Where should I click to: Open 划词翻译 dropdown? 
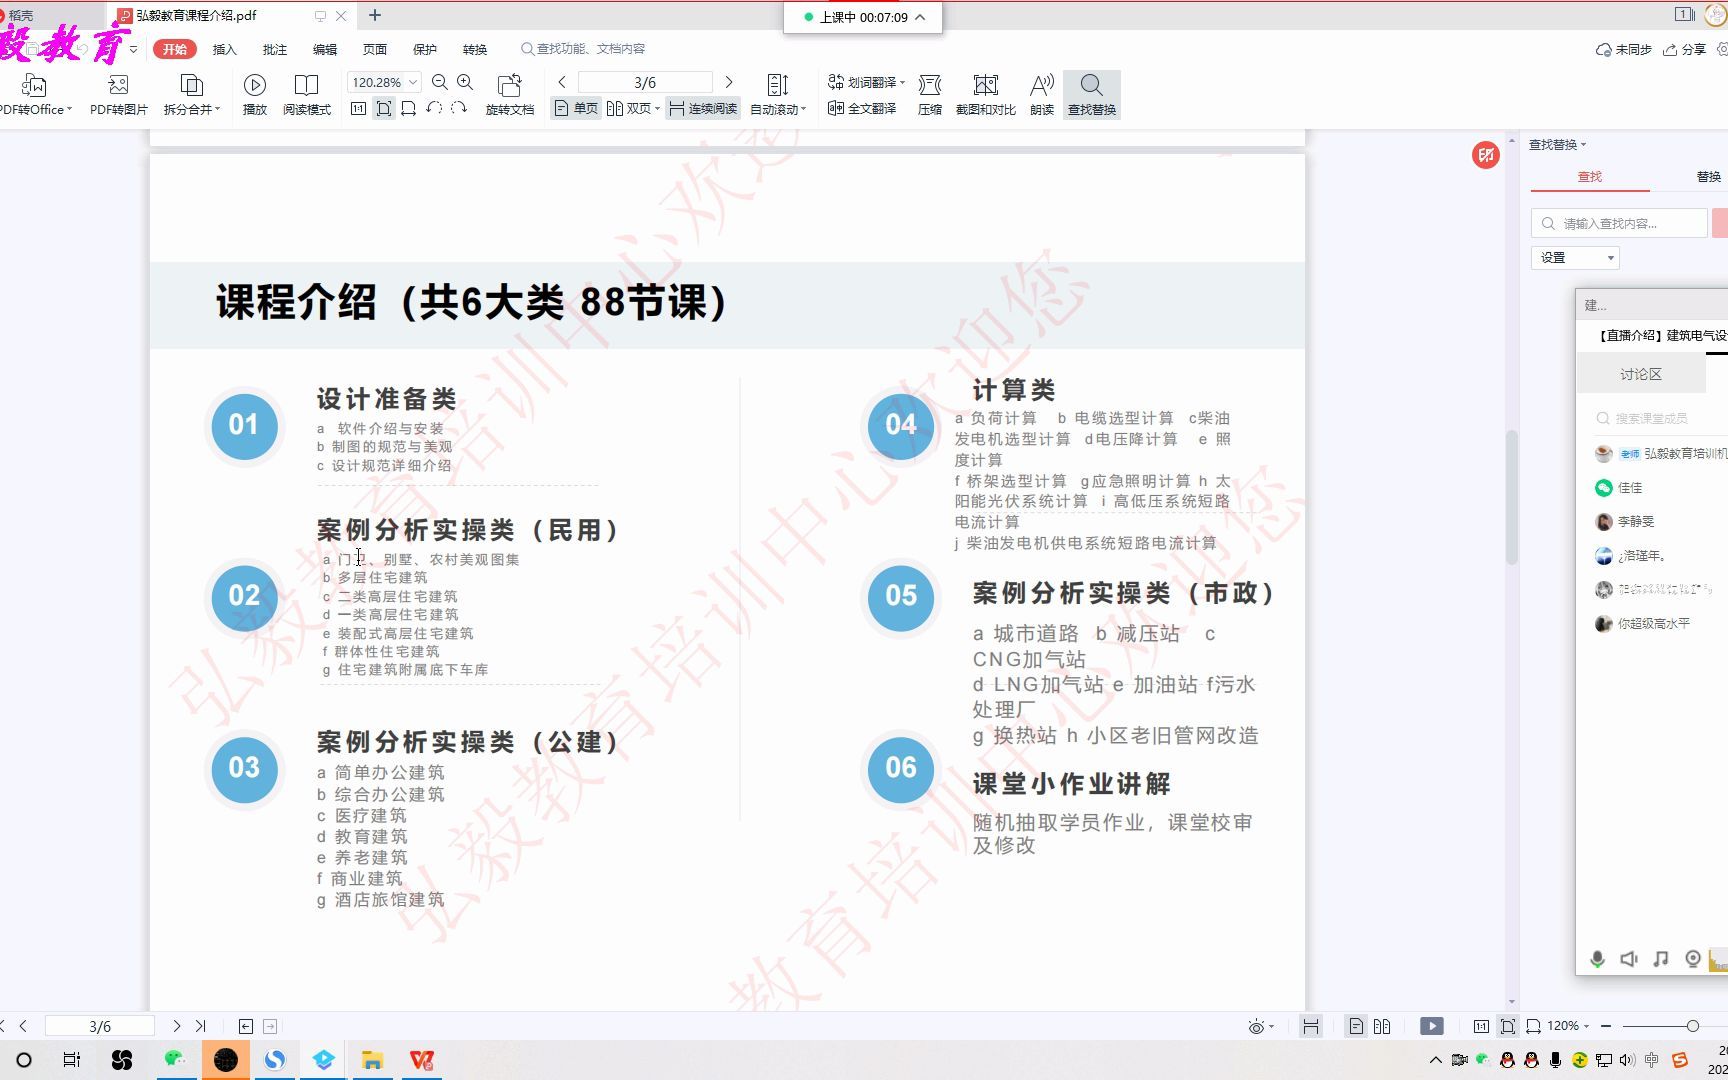tap(866, 82)
